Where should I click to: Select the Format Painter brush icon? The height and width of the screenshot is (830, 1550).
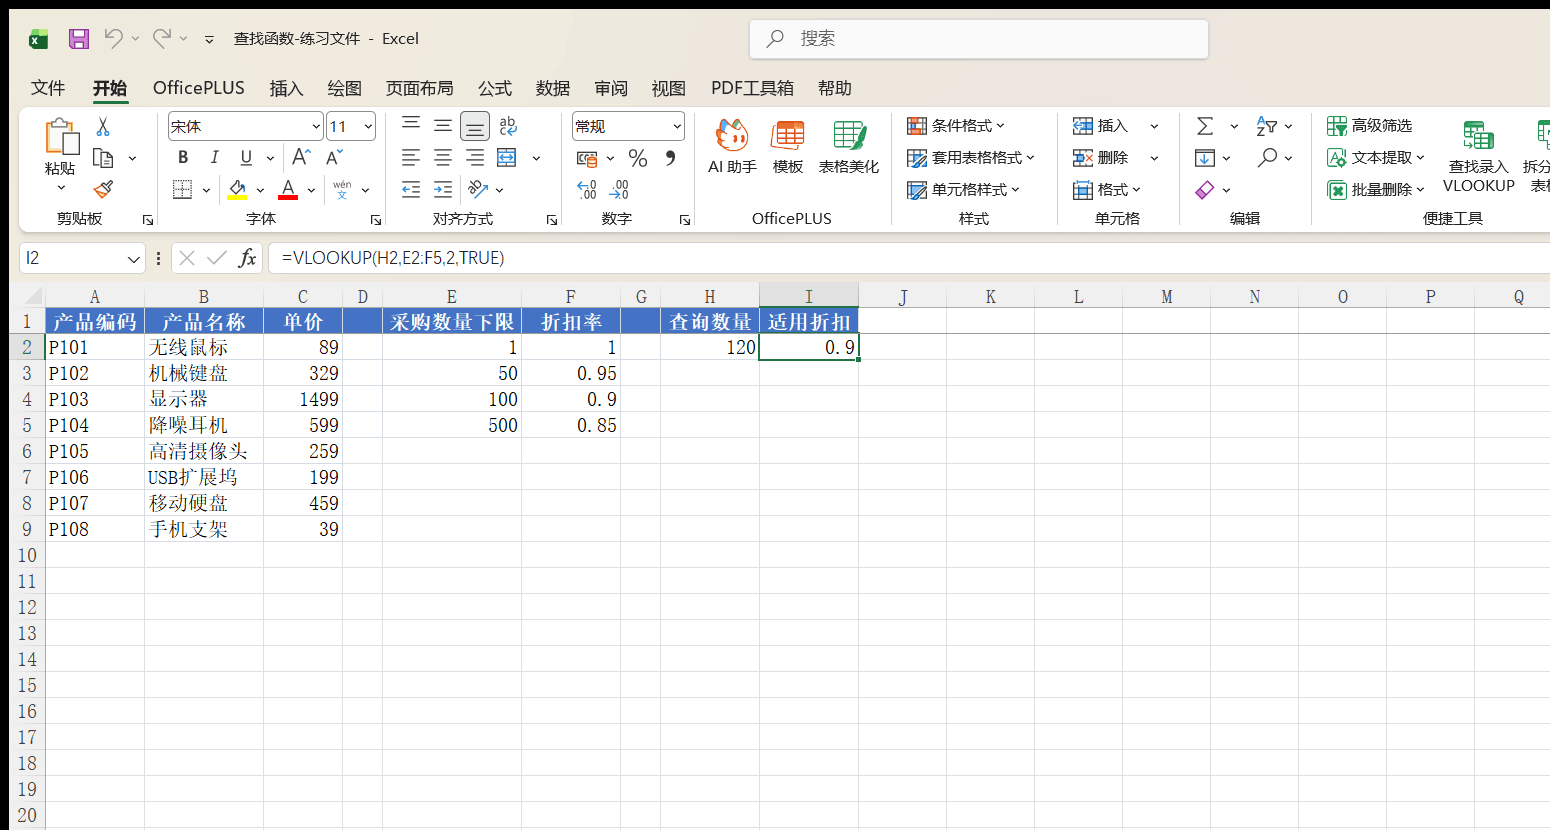click(x=102, y=189)
